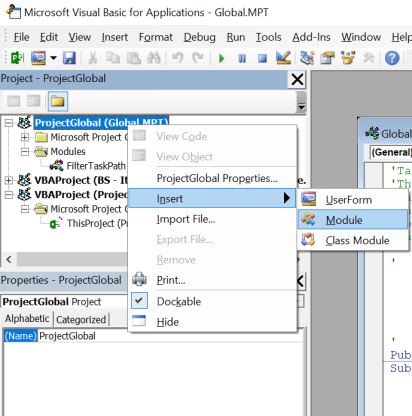Collapse the ProjectGlobal tree node
This screenshot has width=412, height=416.
(9, 123)
